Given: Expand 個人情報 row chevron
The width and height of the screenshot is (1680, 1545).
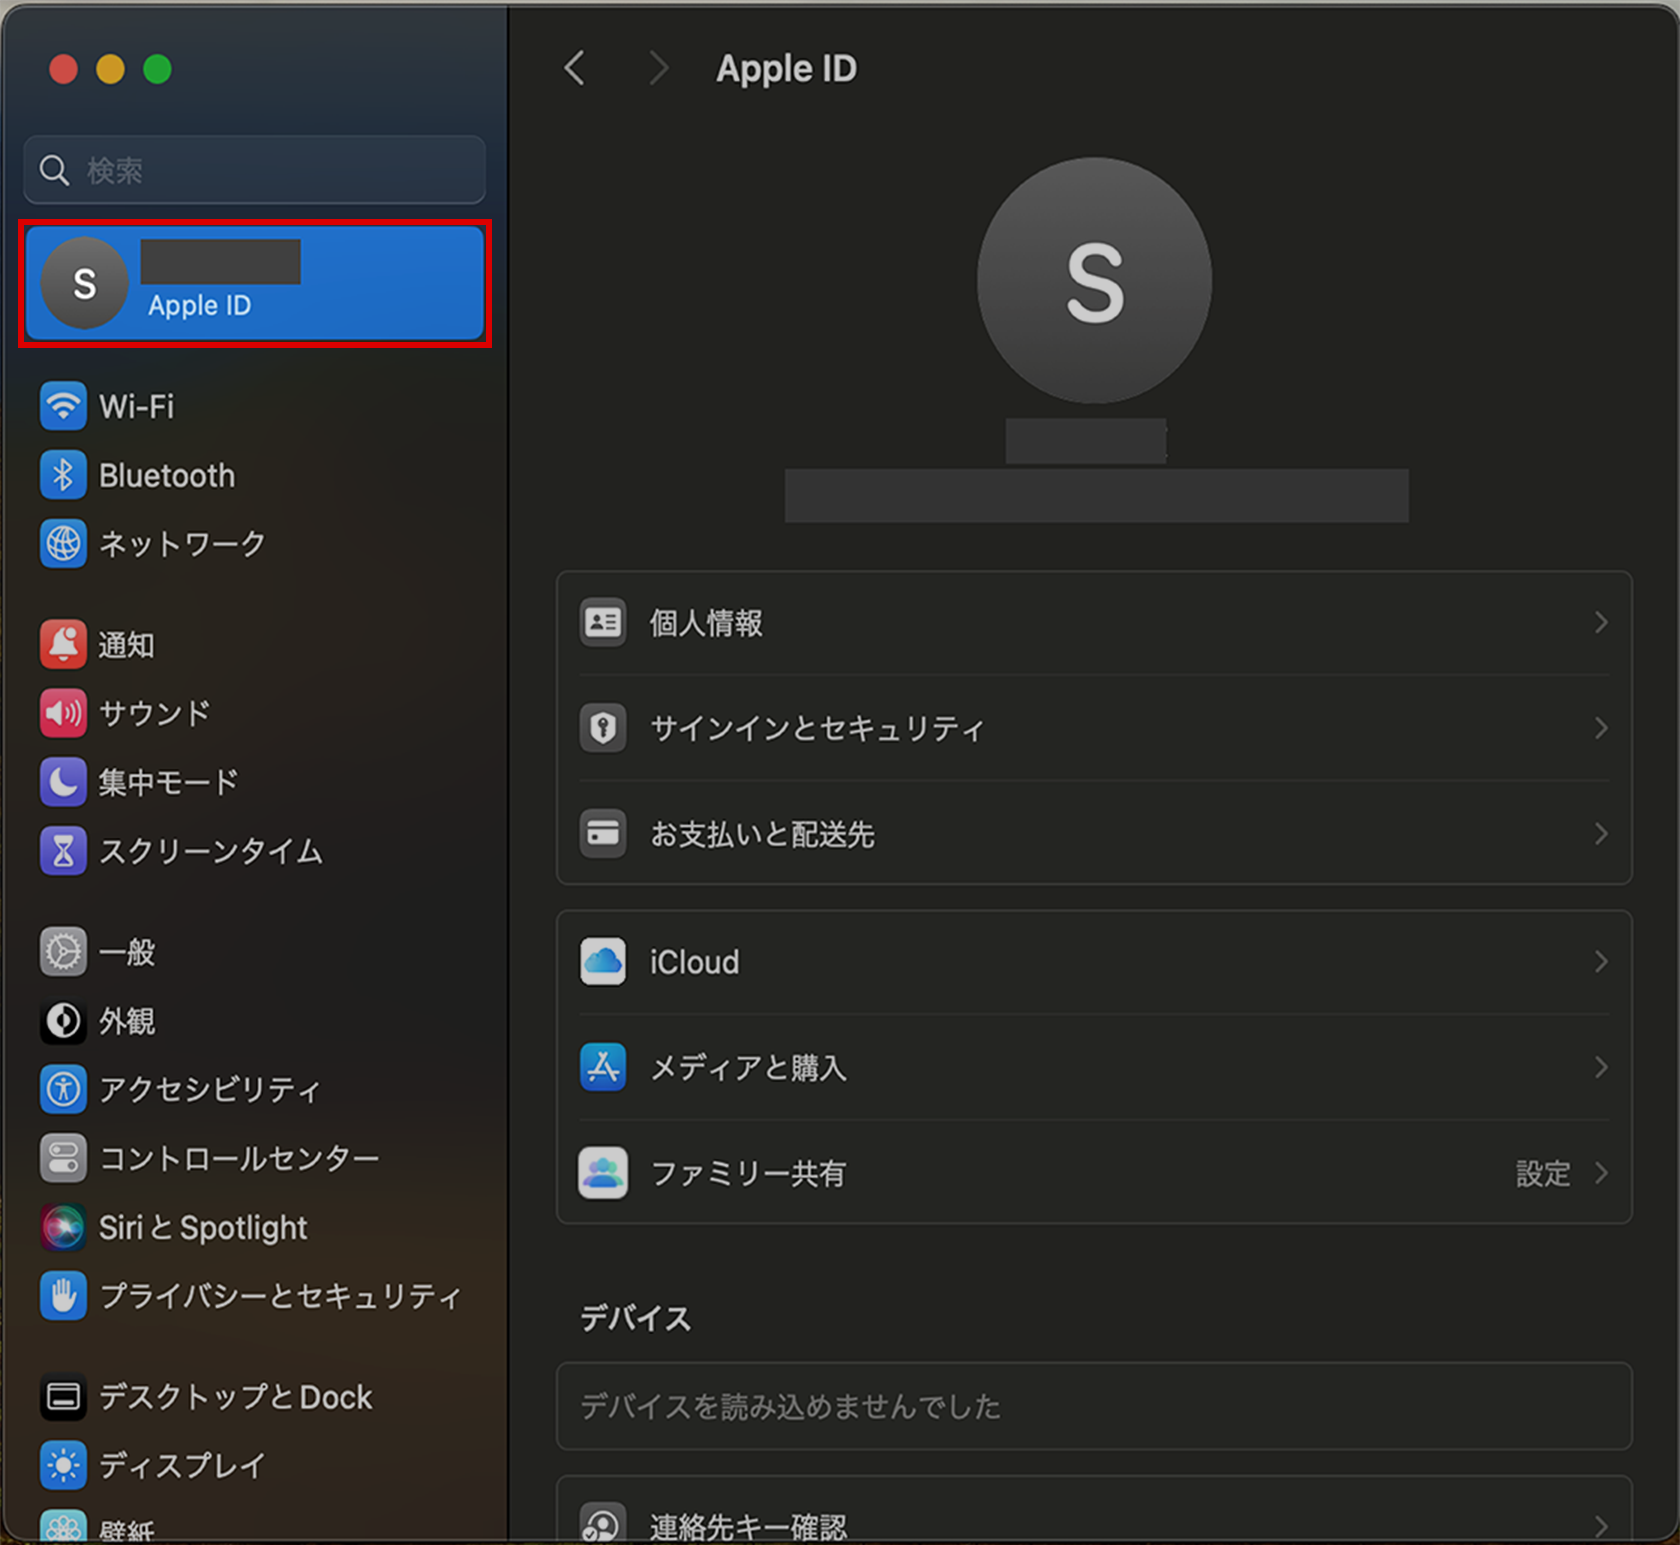Looking at the screenshot, I should (x=1601, y=623).
